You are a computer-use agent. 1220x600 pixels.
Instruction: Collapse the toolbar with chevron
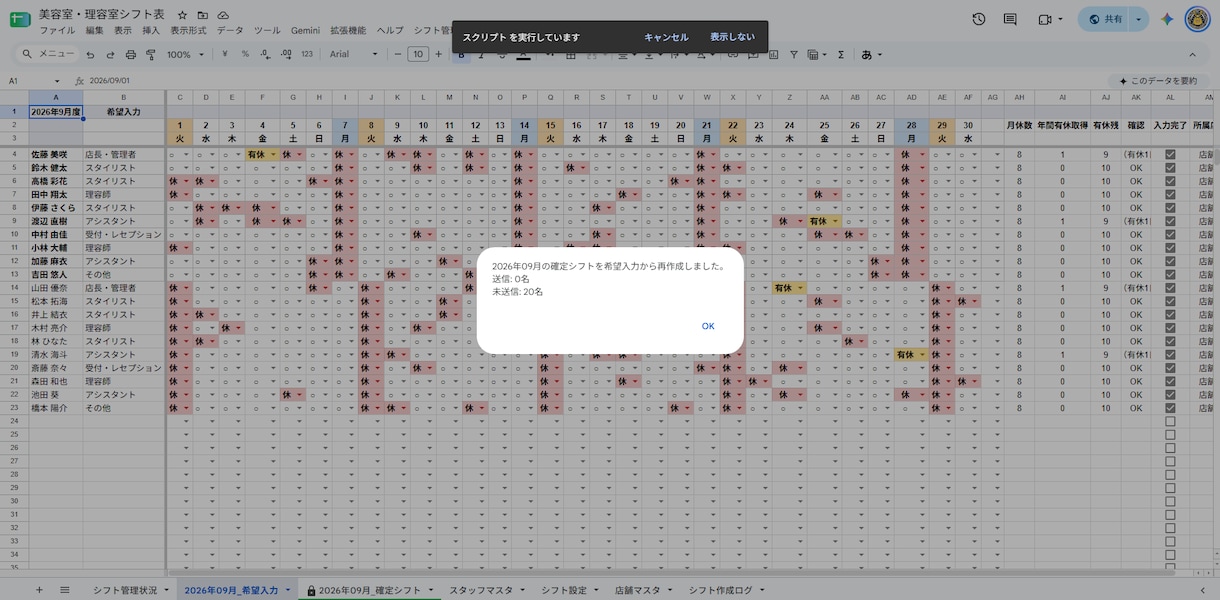(1192, 54)
